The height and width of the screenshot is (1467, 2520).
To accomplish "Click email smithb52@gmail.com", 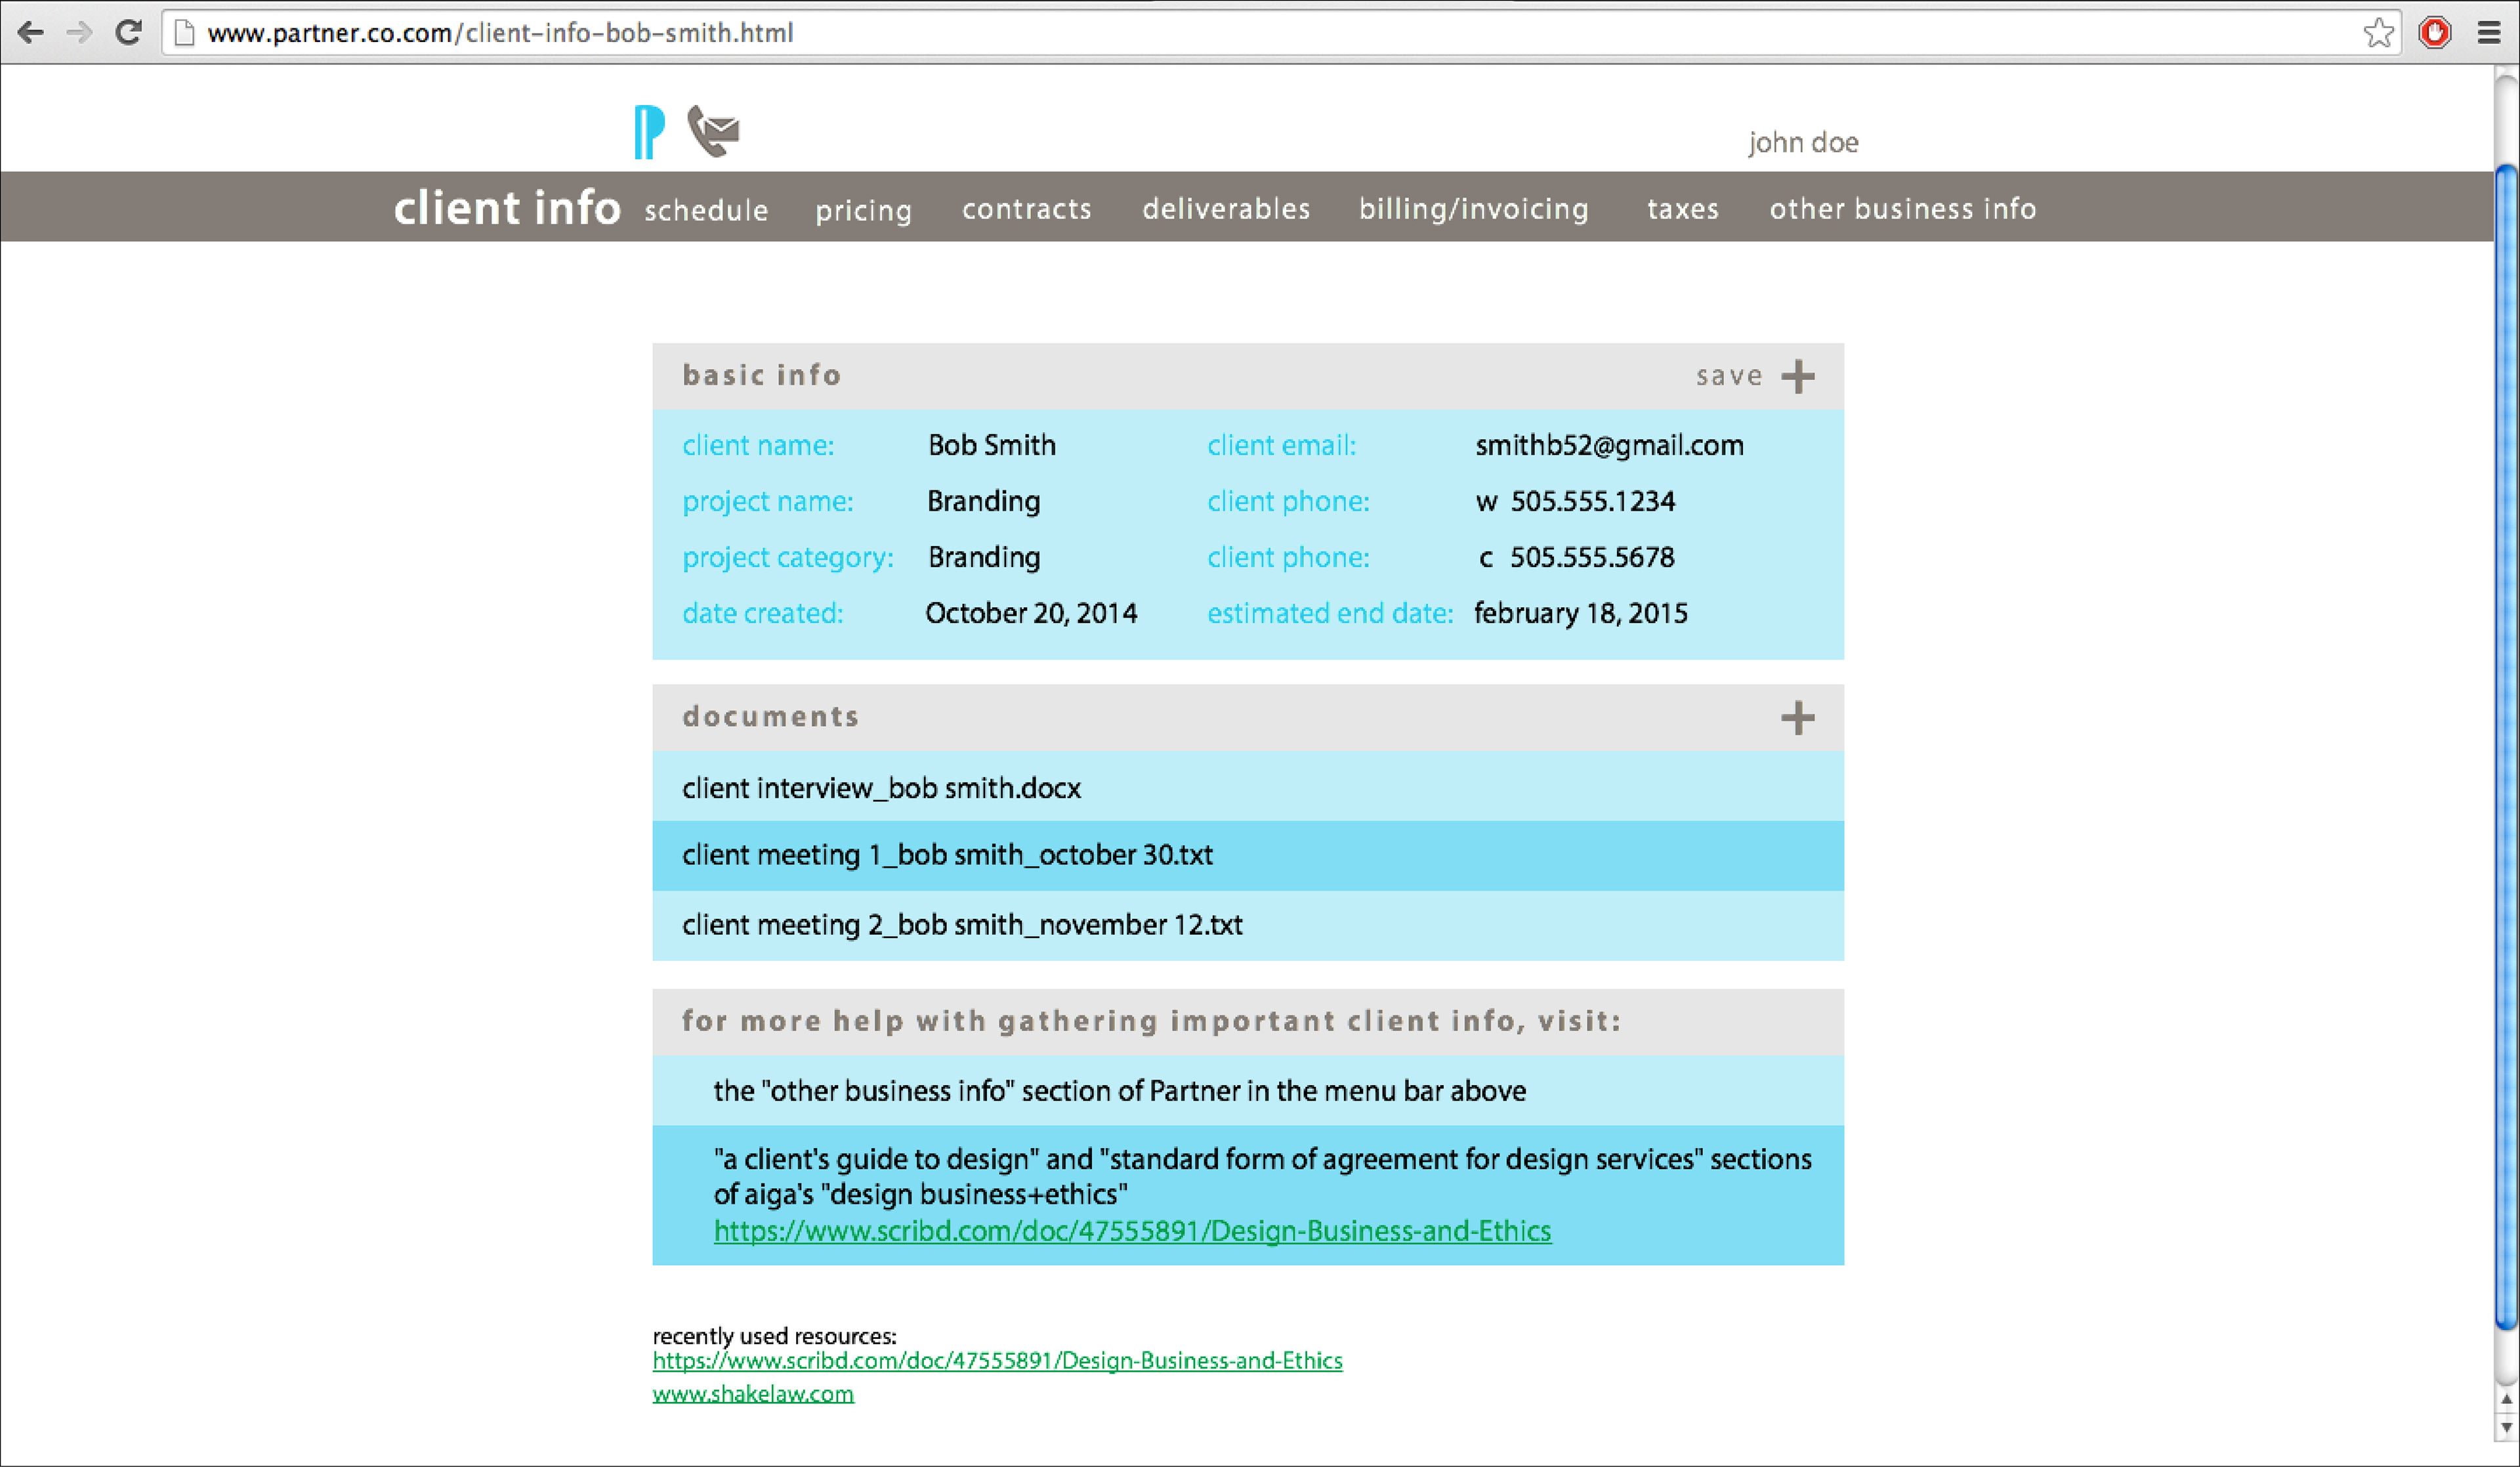I will click(1609, 445).
